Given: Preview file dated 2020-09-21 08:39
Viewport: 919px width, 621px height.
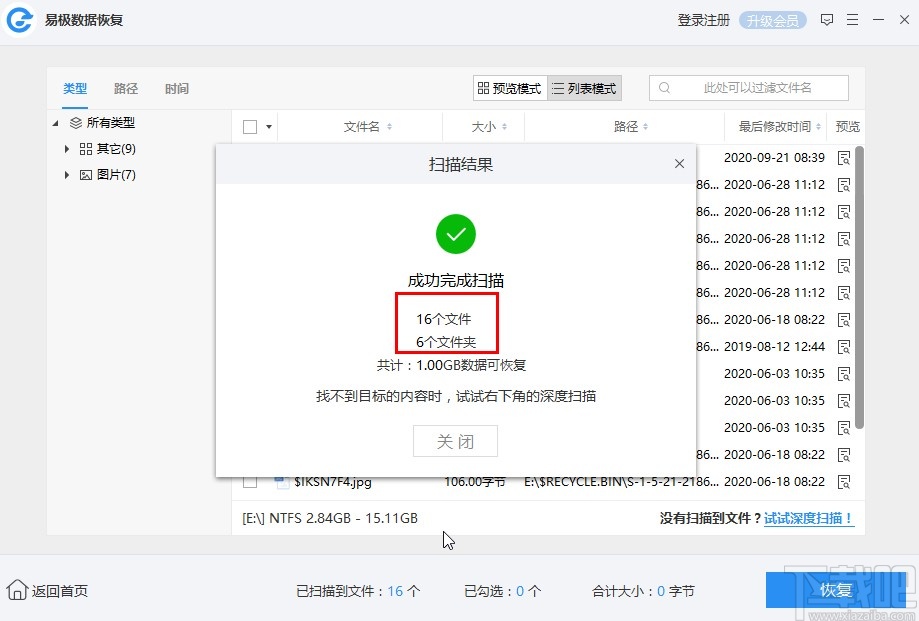Looking at the screenshot, I should pos(844,158).
